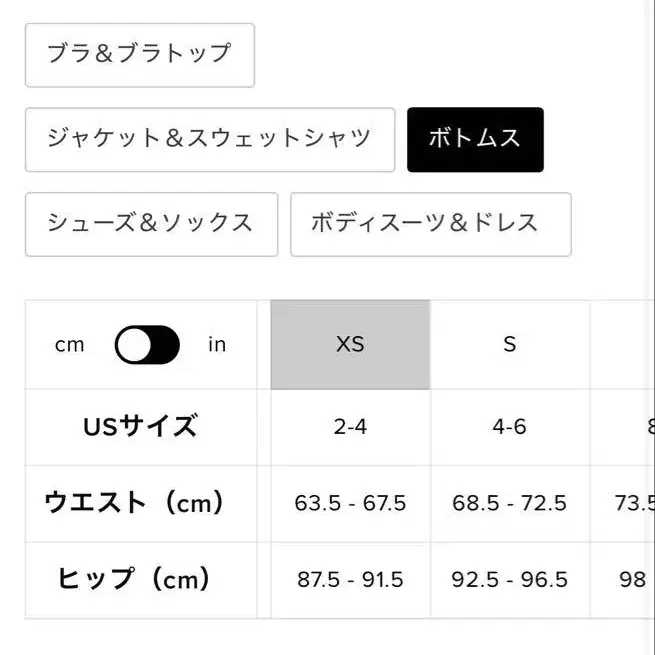Click the 2-4 US size cell
Image resolution: width=655 pixels, height=655 pixels.
[350, 427]
